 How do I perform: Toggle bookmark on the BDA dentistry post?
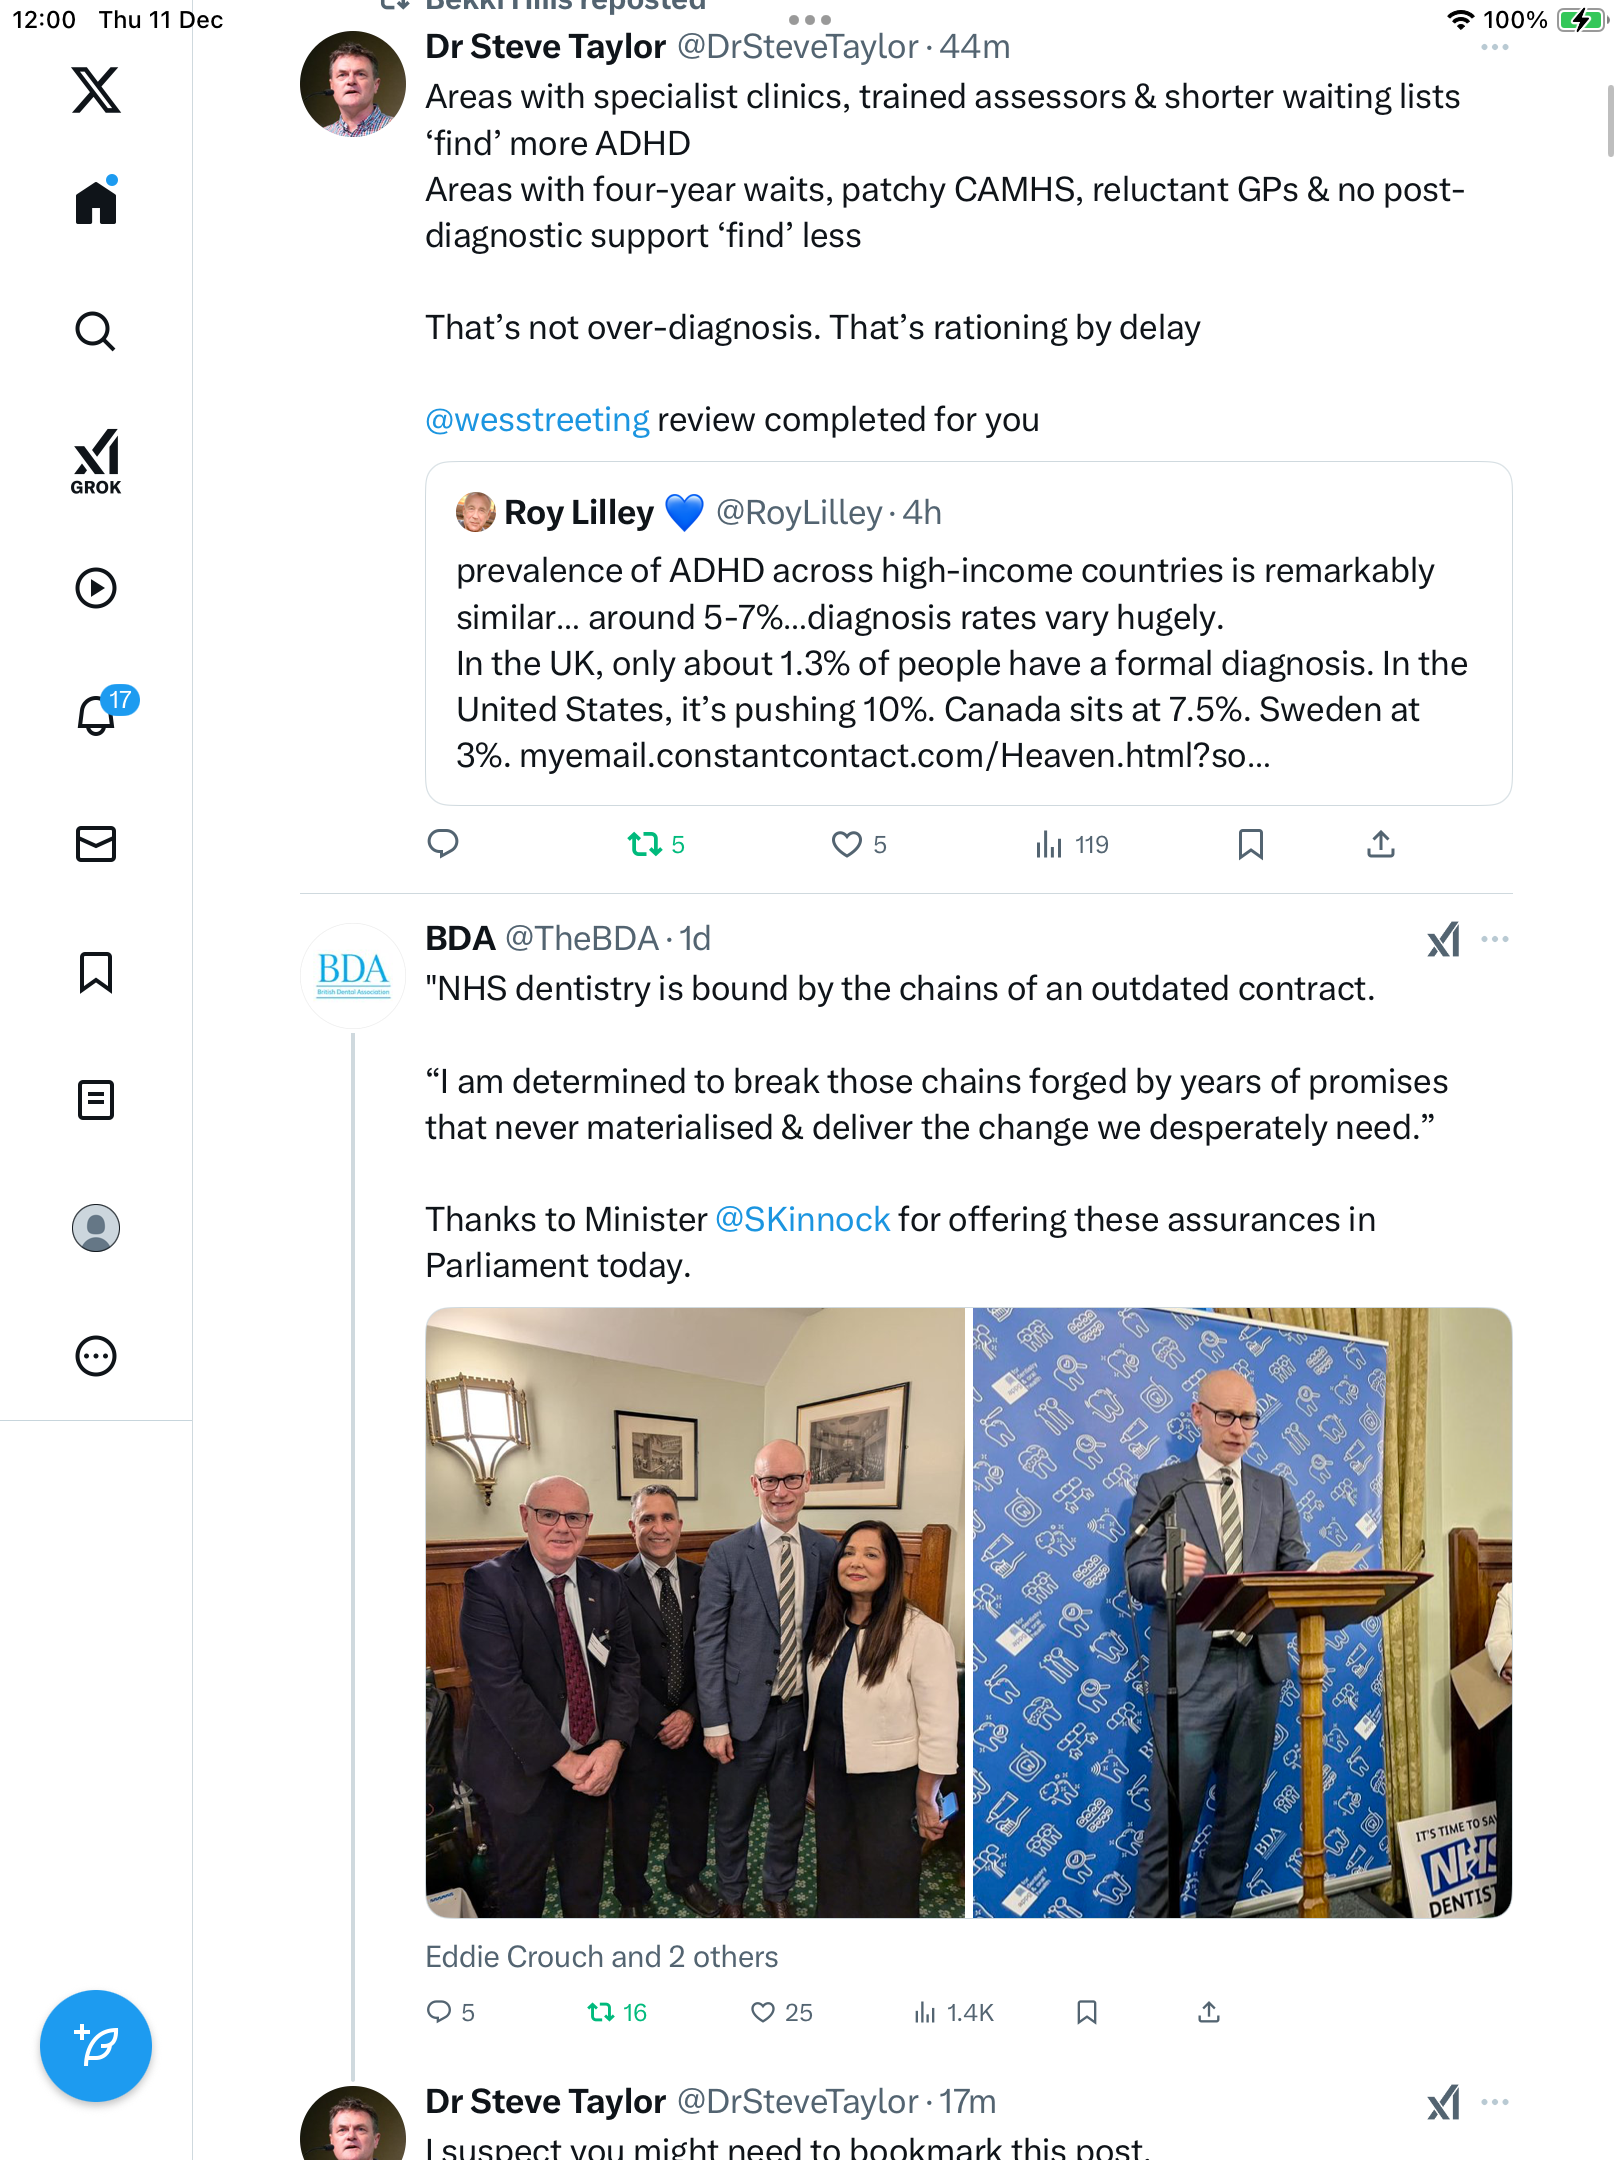pos(1087,2012)
